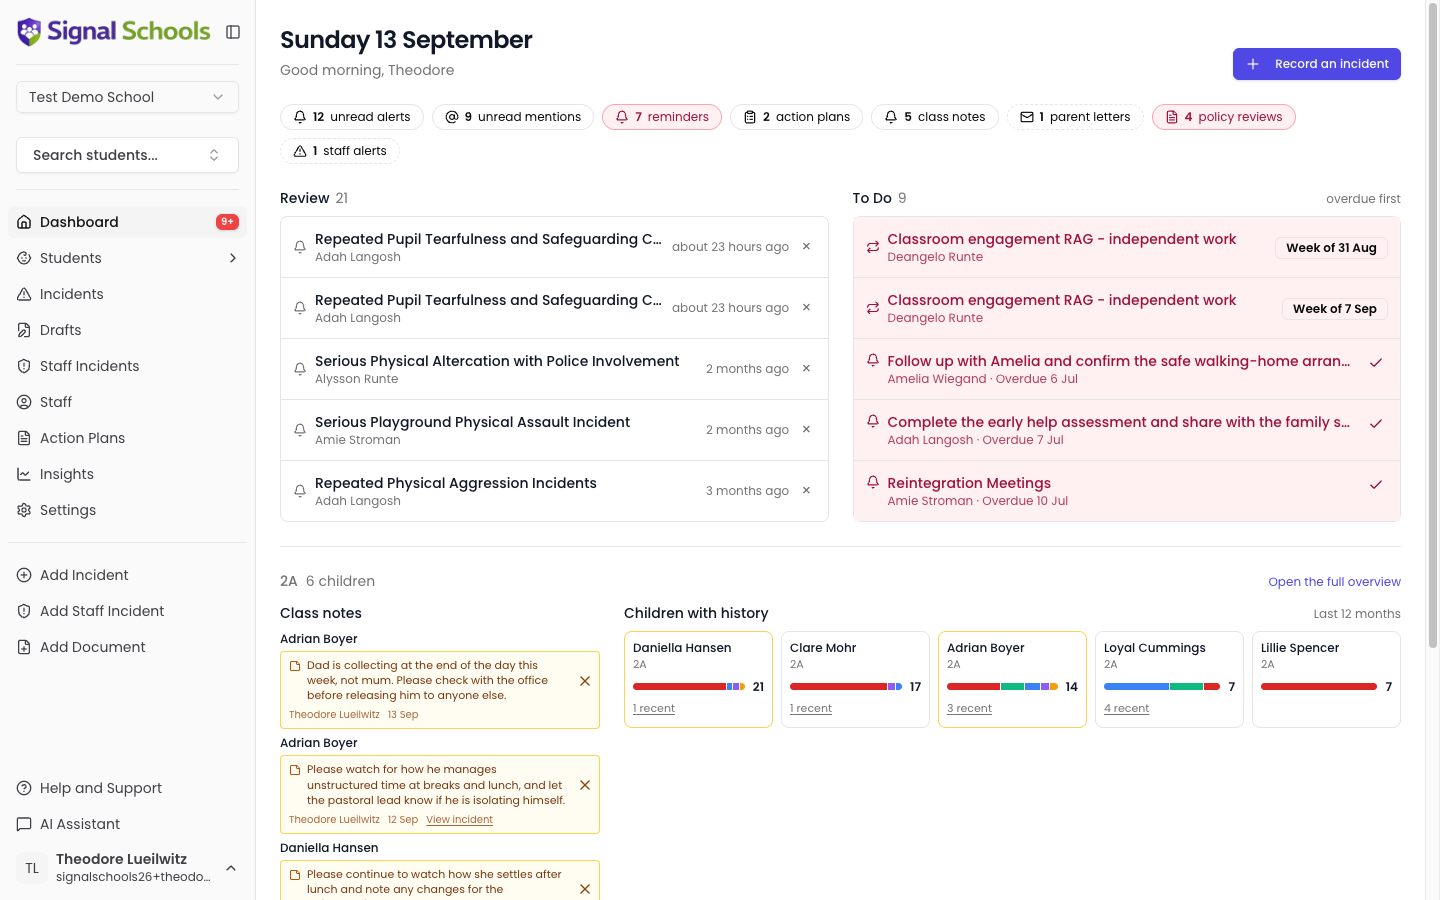The image size is (1440, 900).
Task: Click Loyal Cummings's incident color bar
Action: [x=1162, y=687]
